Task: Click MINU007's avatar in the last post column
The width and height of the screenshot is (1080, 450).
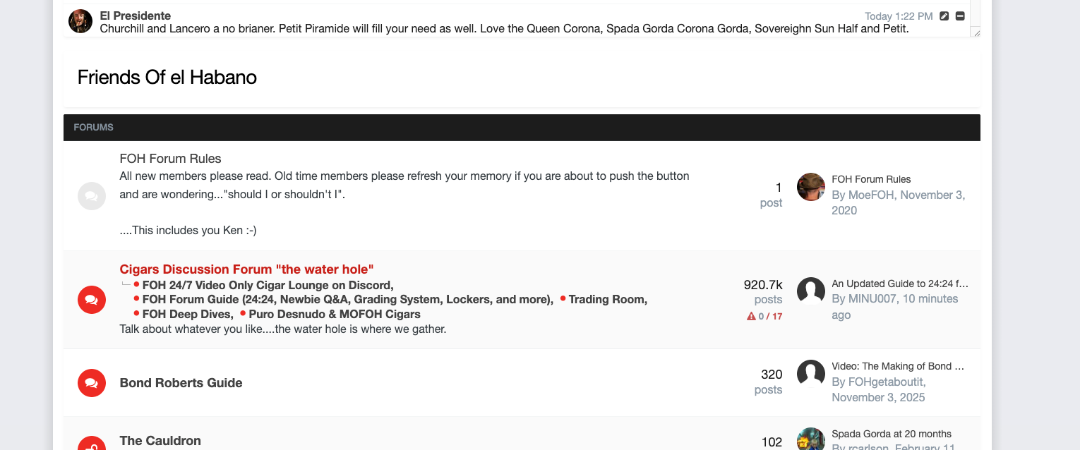Action: (810, 291)
